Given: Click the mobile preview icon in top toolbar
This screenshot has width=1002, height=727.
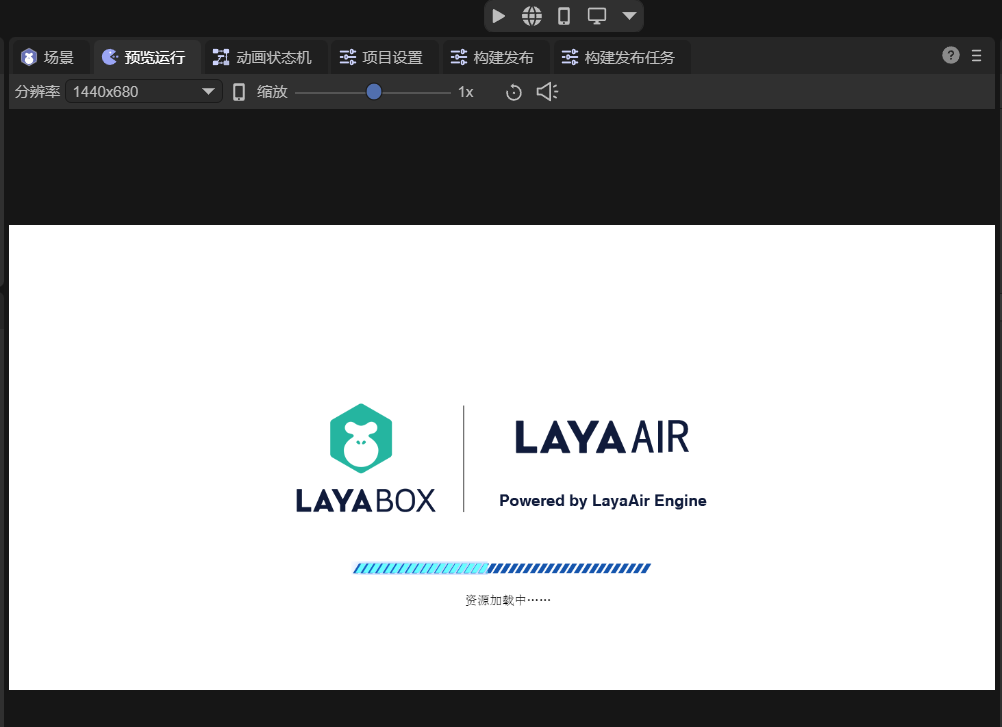Looking at the screenshot, I should coord(564,16).
